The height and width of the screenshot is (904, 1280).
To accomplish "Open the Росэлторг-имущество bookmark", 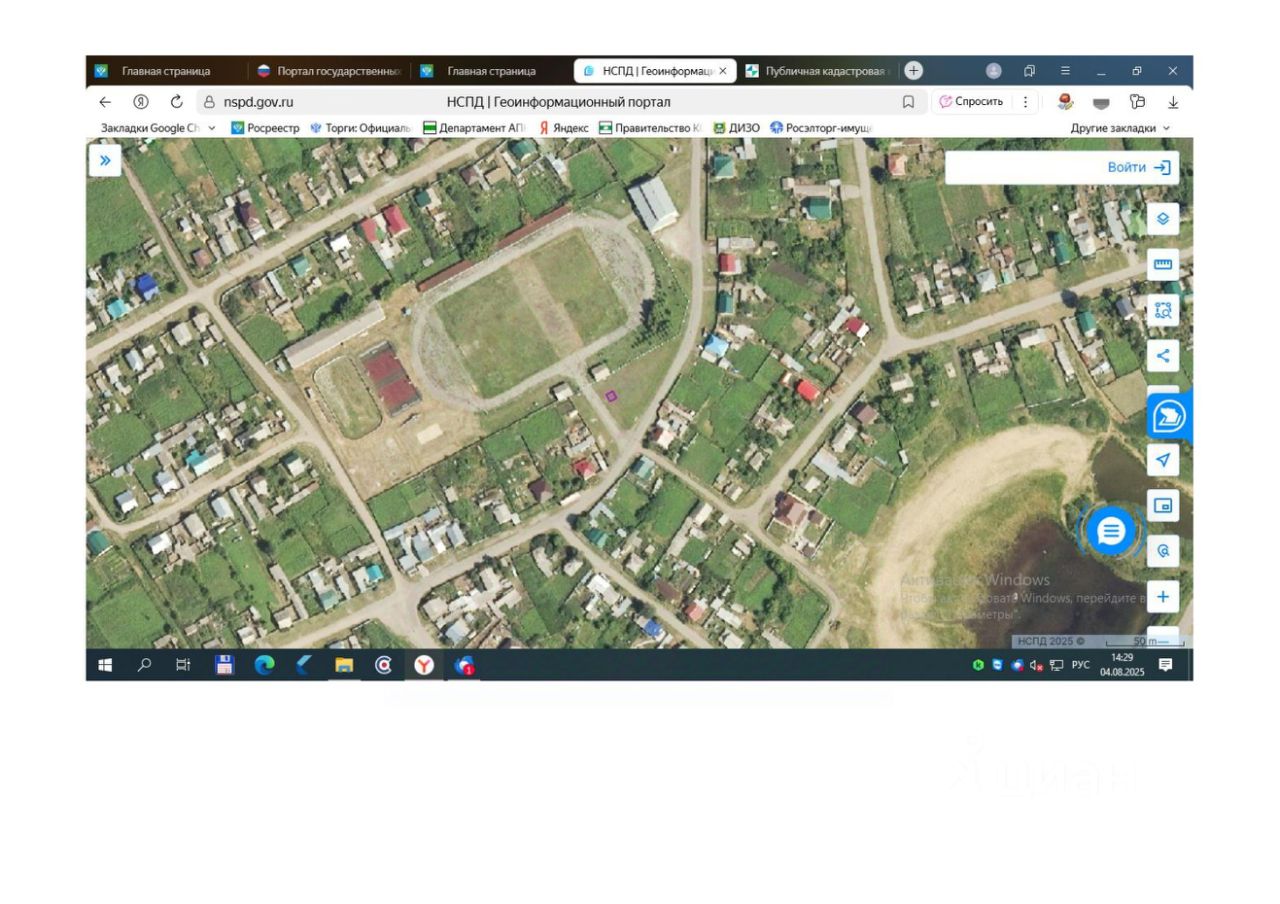I will [x=822, y=128].
